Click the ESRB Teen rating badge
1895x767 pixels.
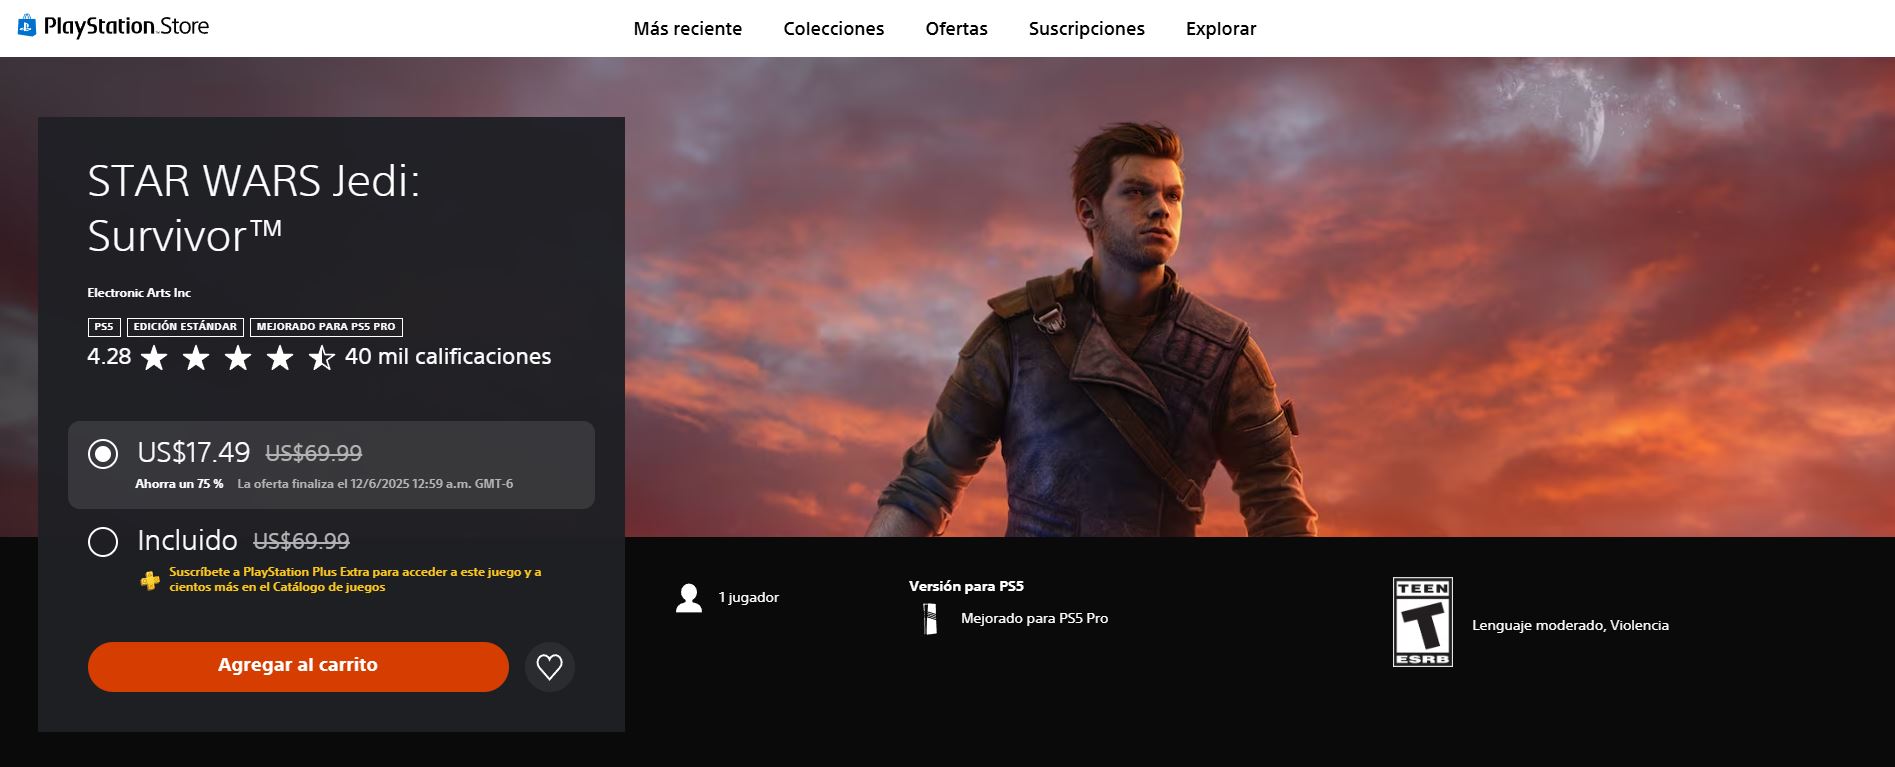click(1422, 622)
